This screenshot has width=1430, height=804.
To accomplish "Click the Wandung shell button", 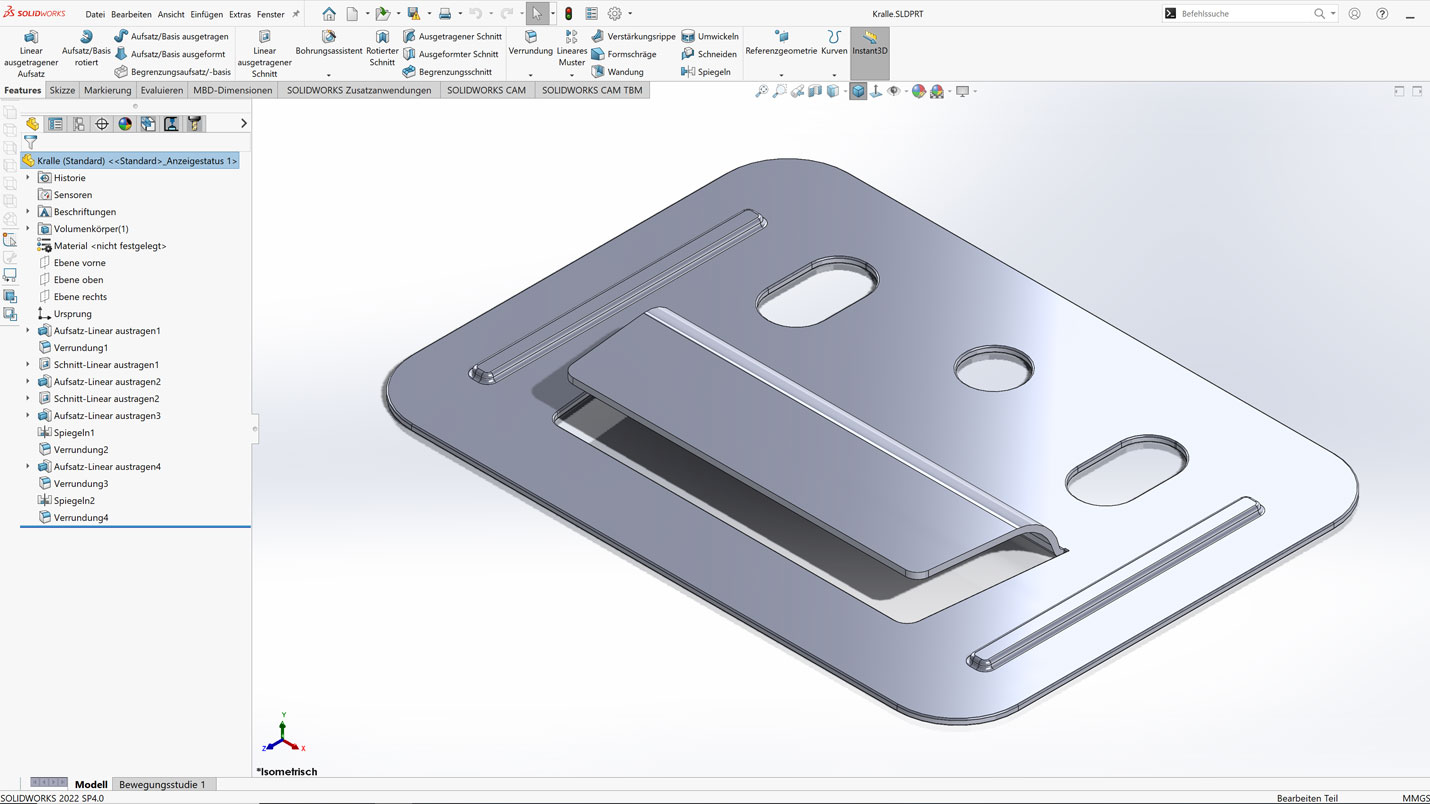I will 617,72.
